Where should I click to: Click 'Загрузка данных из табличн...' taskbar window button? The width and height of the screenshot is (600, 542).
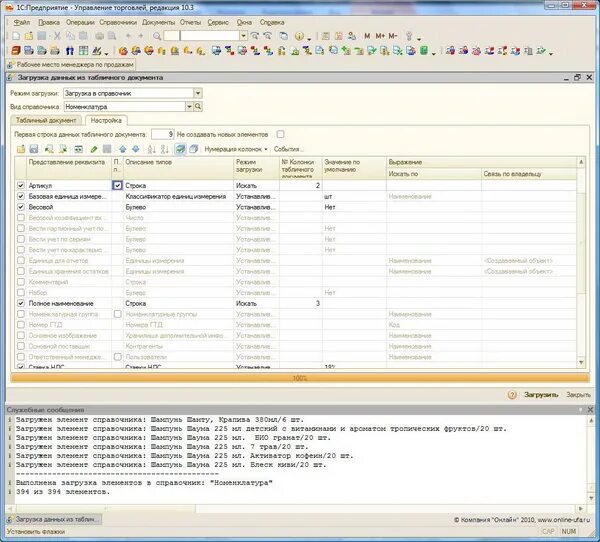click(x=54, y=519)
